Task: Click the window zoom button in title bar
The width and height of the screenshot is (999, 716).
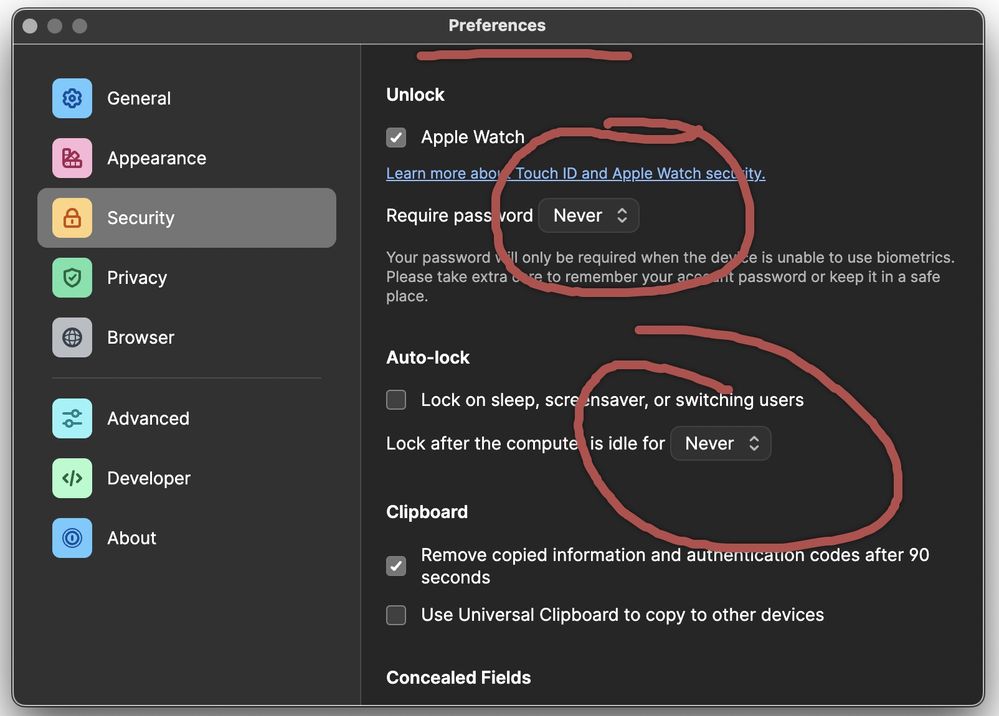Action: pos(80,26)
